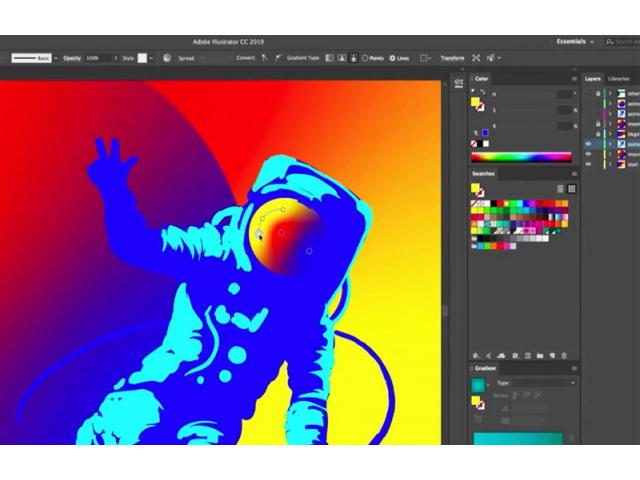The image size is (640, 480).
Task: Click the first Convert anchor point icon
Action: pyautogui.click(x=264, y=58)
